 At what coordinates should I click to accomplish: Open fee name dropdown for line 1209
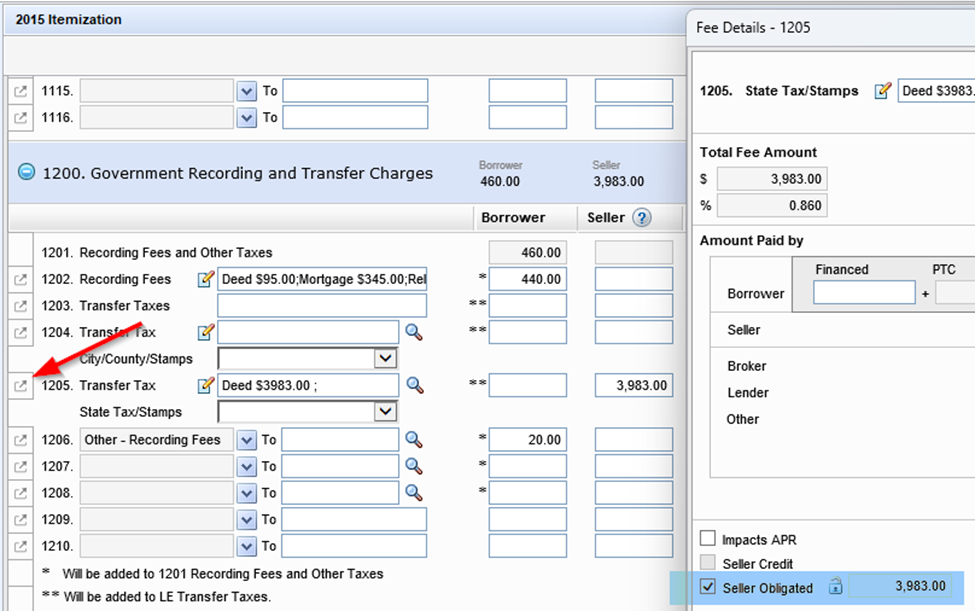click(x=247, y=520)
